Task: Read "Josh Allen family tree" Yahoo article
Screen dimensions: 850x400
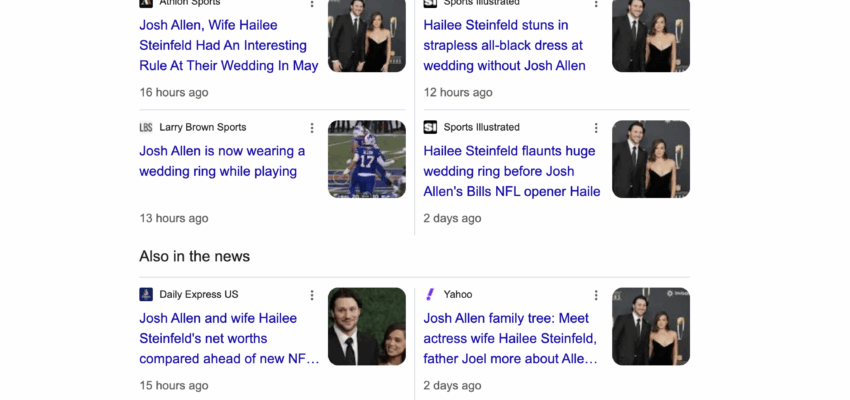Action: coord(510,338)
